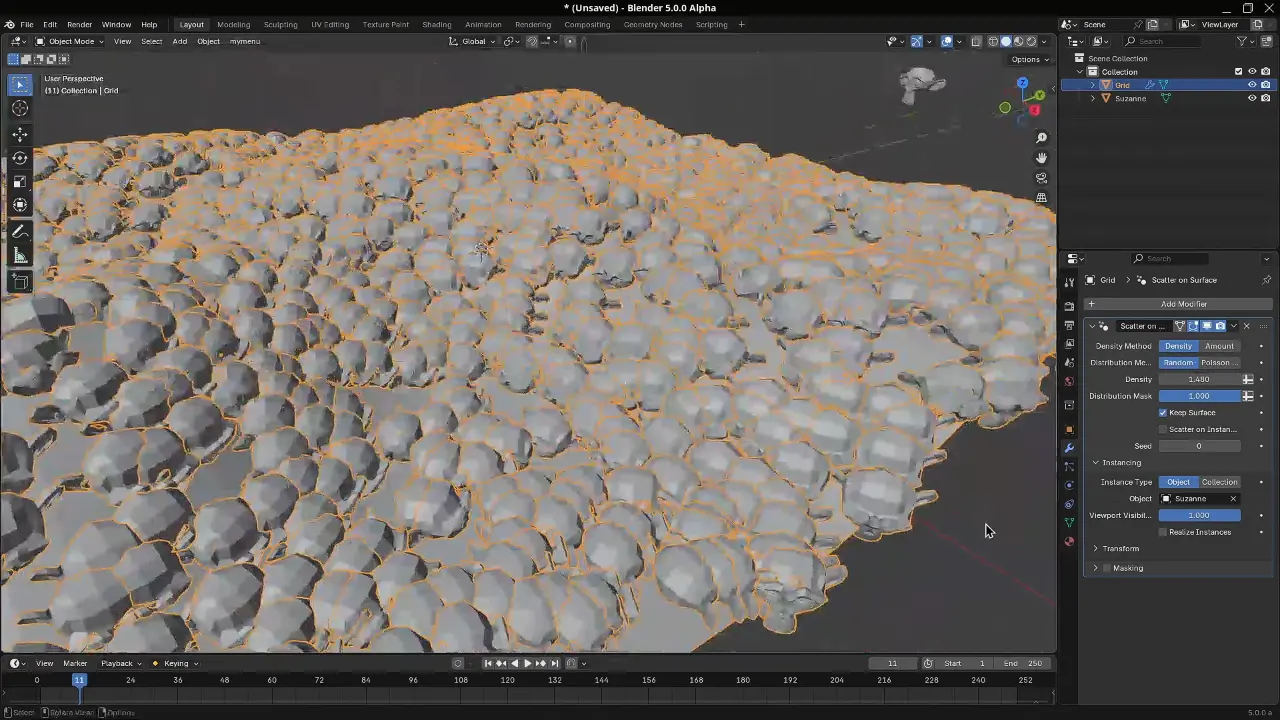
Task: Set Density Method to Amount
Action: [x=1219, y=346]
